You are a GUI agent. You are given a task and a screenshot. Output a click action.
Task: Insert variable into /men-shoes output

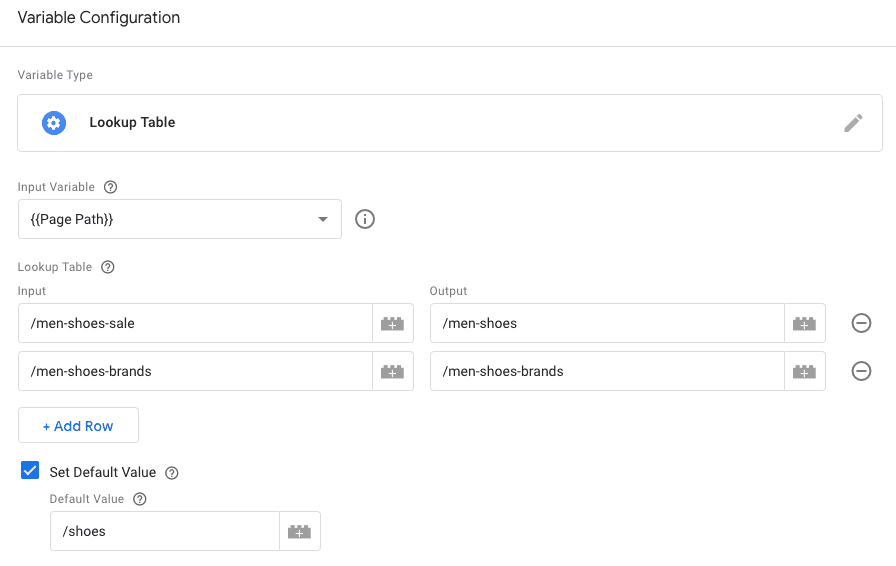point(805,323)
